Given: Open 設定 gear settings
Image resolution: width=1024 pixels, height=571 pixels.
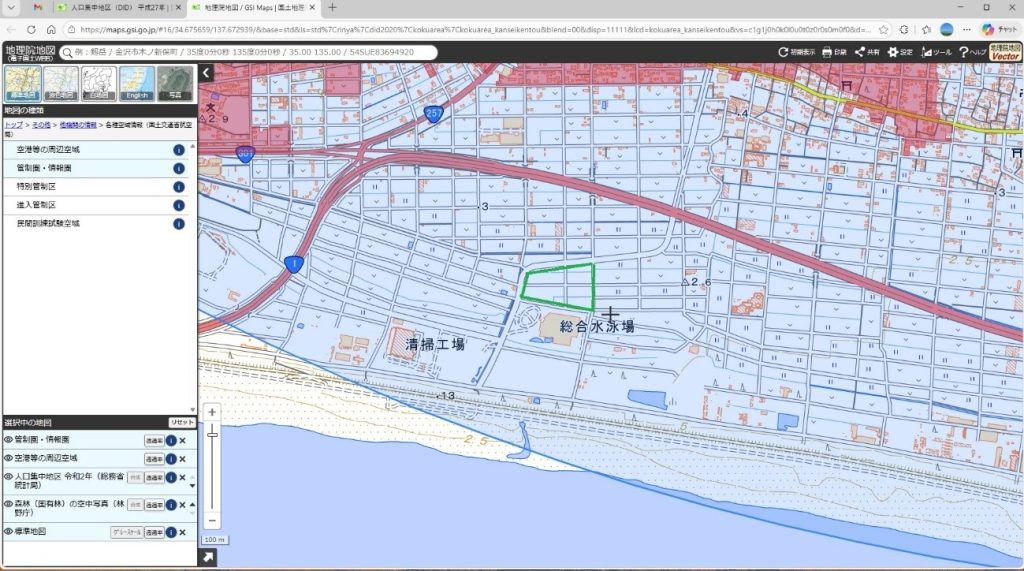Looking at the screenshot, I should coord(899,52).
